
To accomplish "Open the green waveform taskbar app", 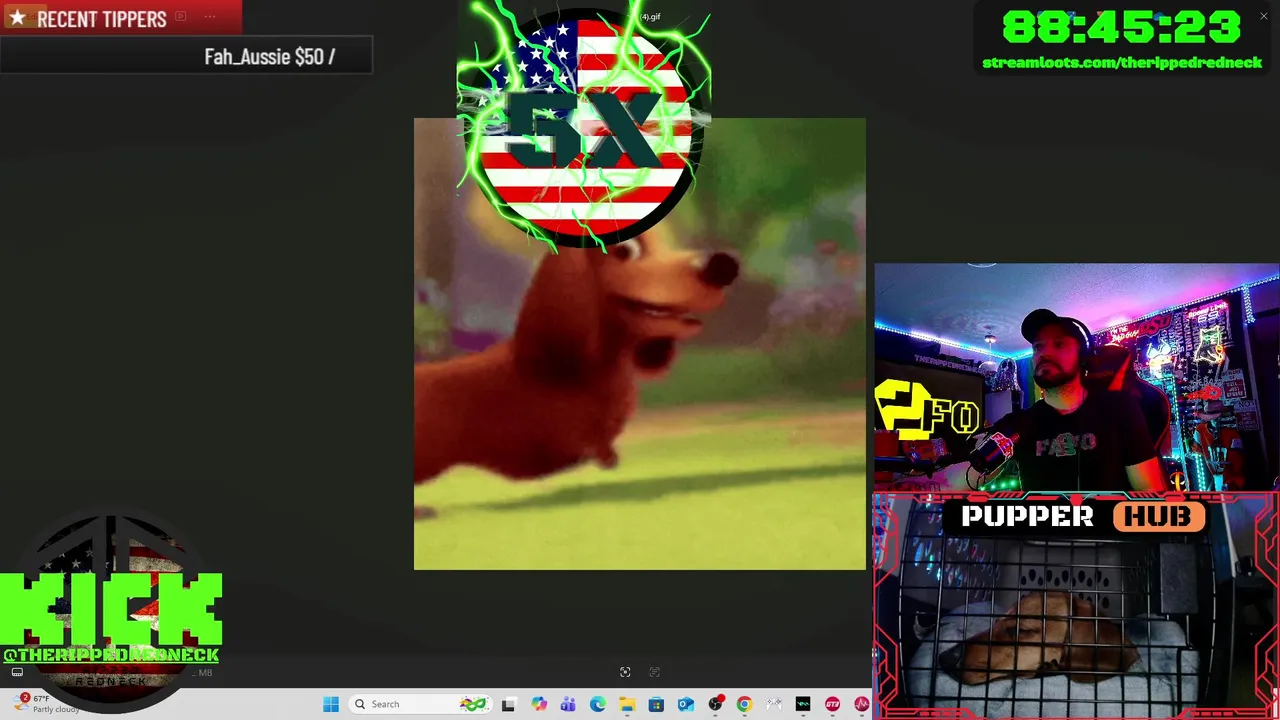I will pos(803,704).
